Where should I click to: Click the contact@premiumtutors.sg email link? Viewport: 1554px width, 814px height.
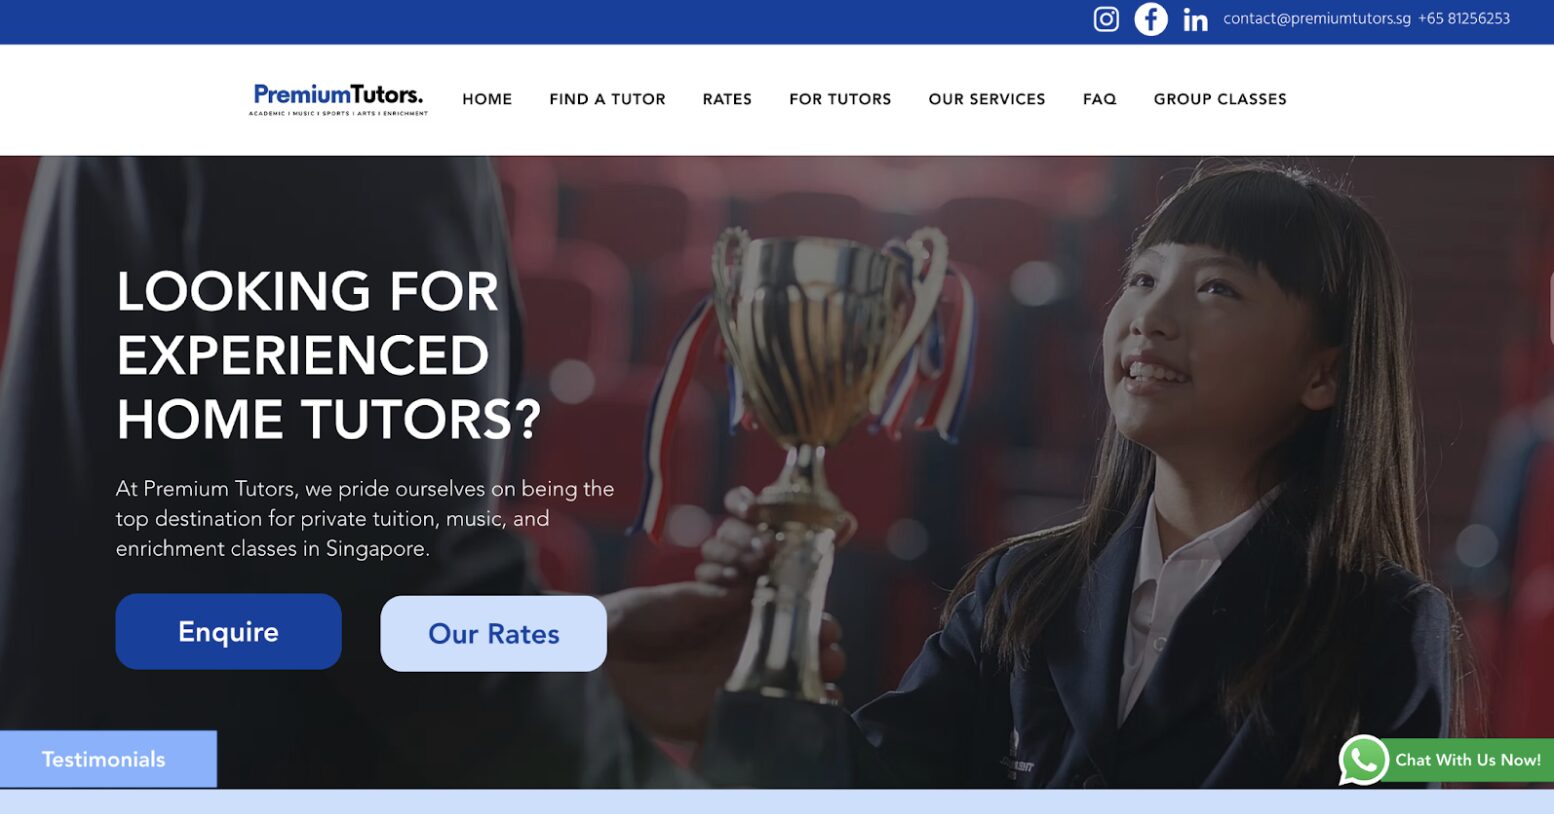tap(1317, 19)
